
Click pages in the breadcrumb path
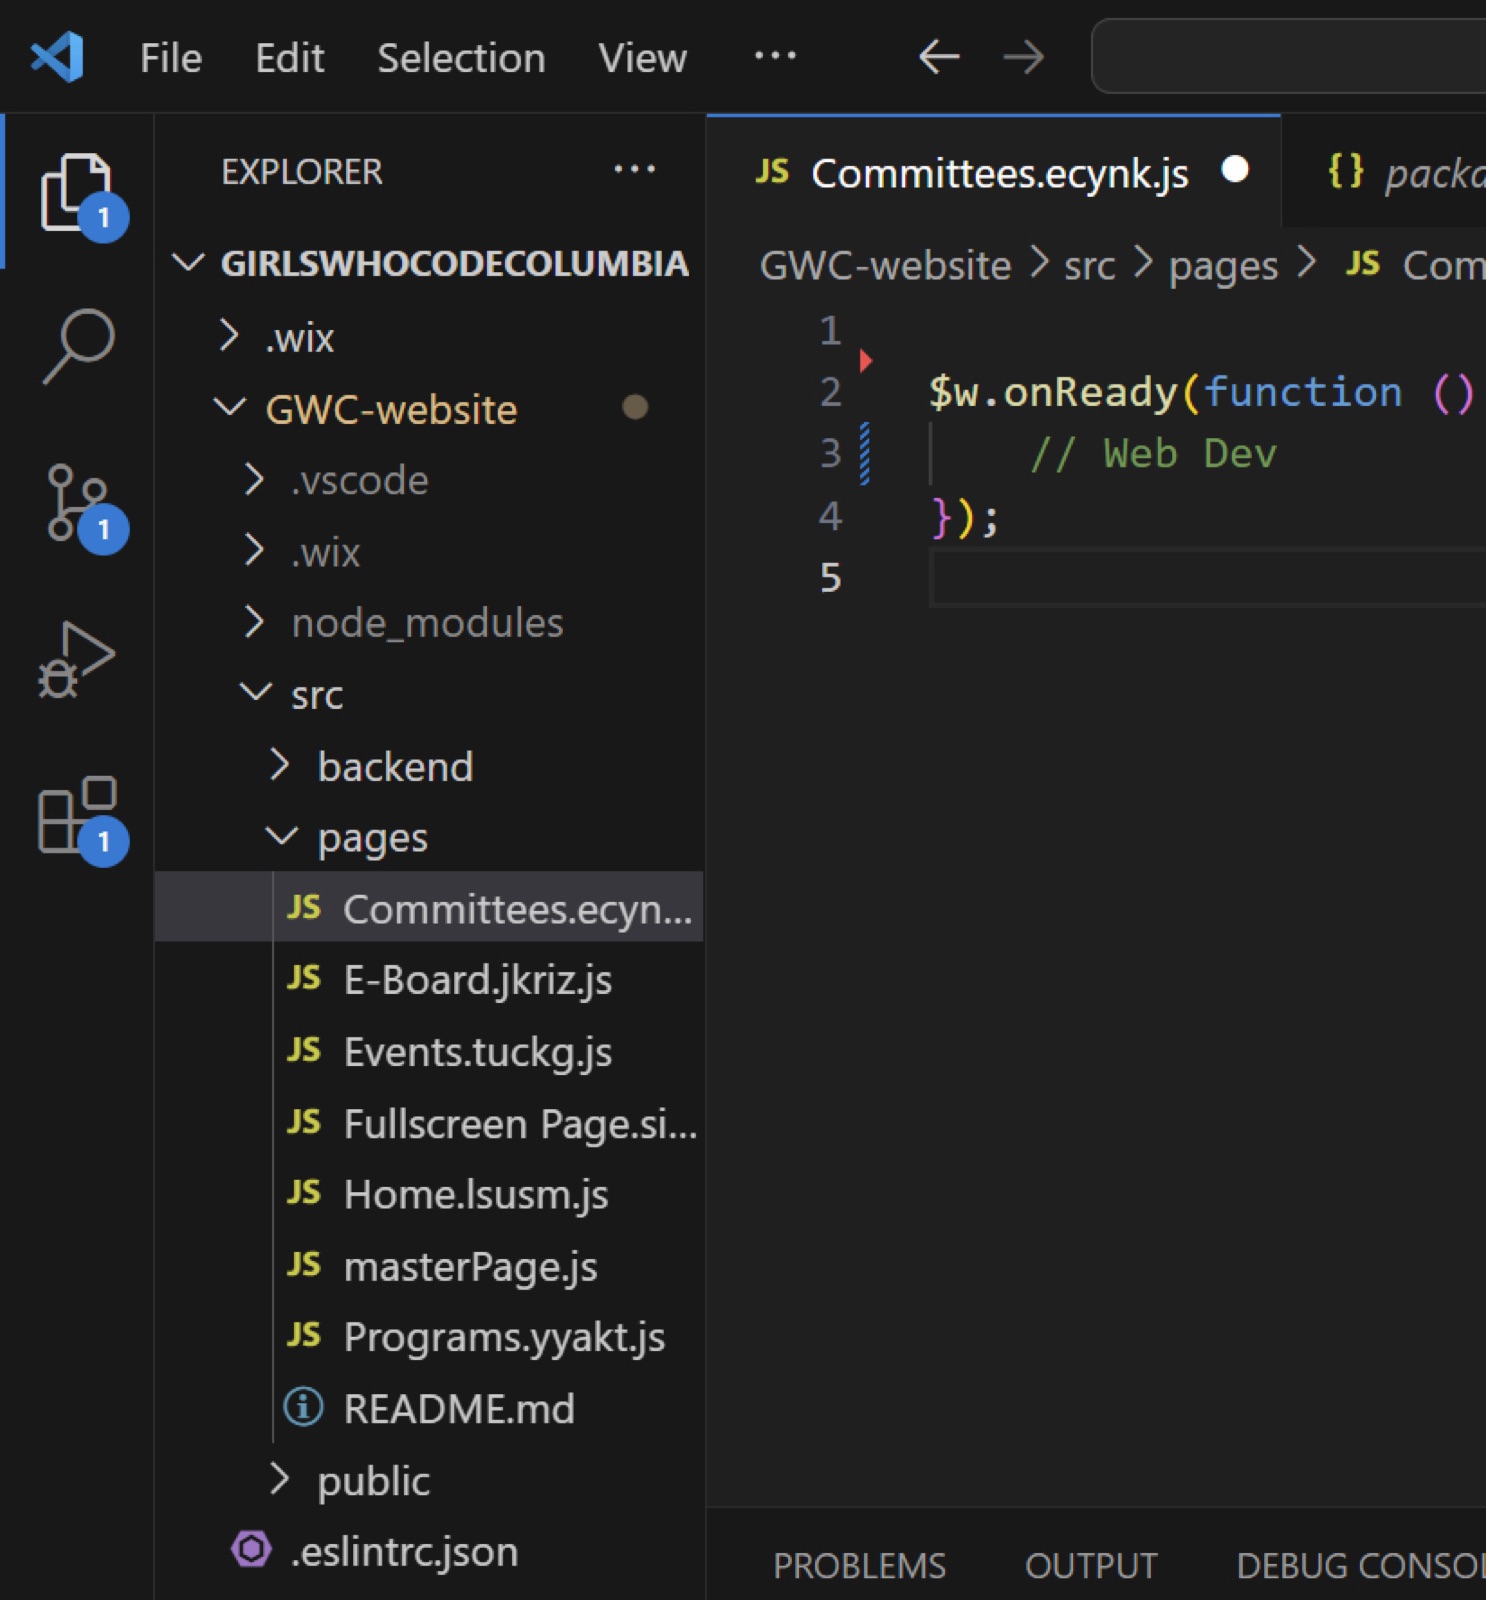tap(1223, 267)
